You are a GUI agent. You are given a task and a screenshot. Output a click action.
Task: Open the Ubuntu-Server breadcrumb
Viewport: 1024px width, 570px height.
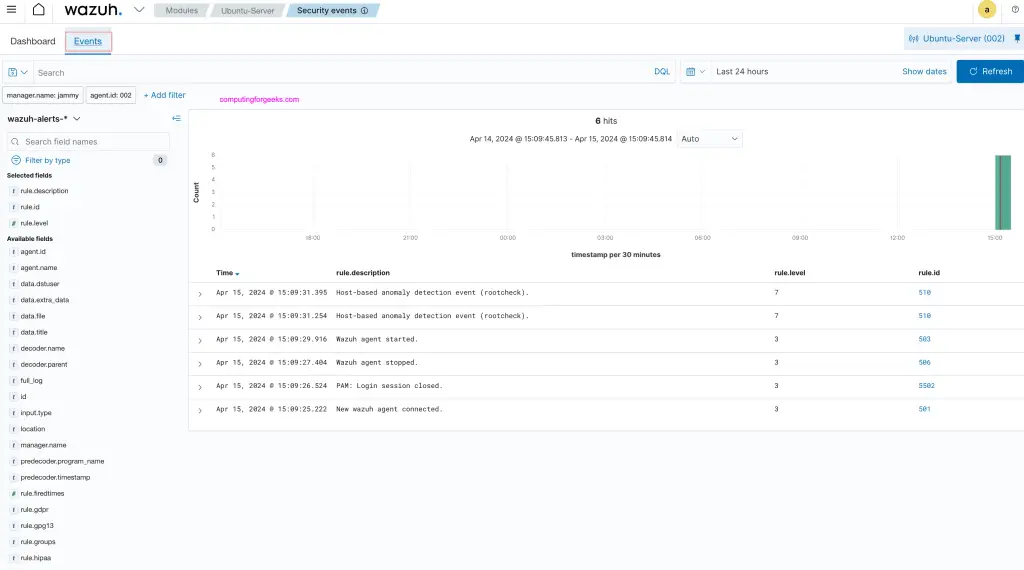tap(248, 10)
